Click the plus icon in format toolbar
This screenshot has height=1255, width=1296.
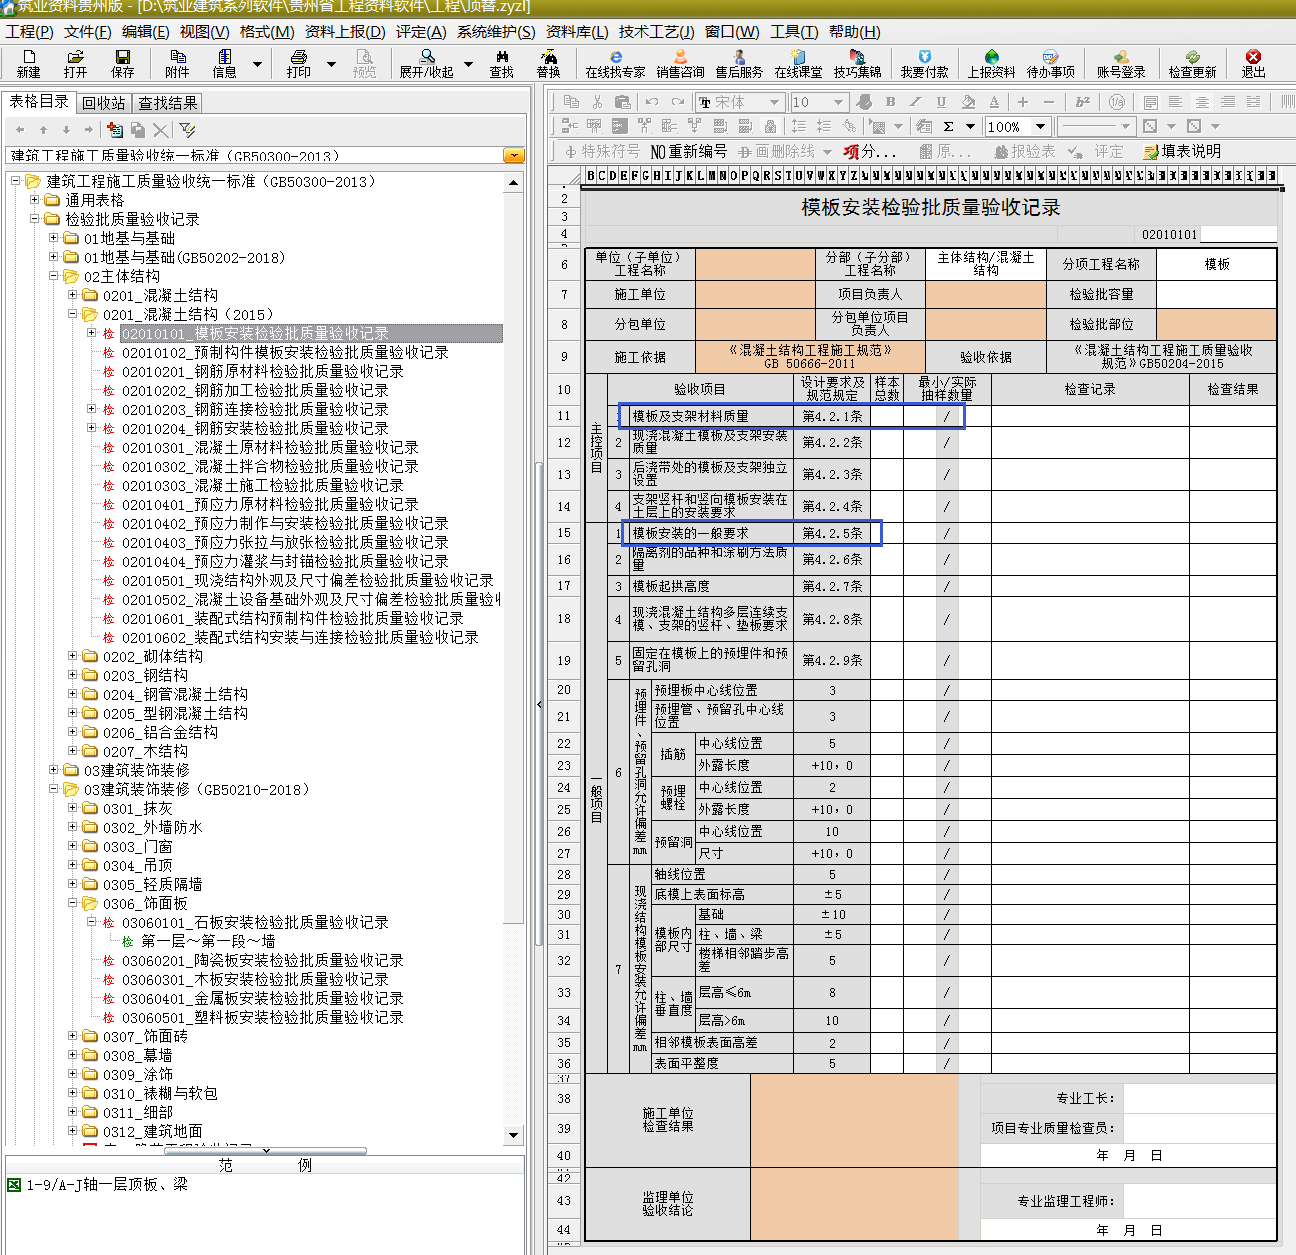click(x=1022, y=101)
